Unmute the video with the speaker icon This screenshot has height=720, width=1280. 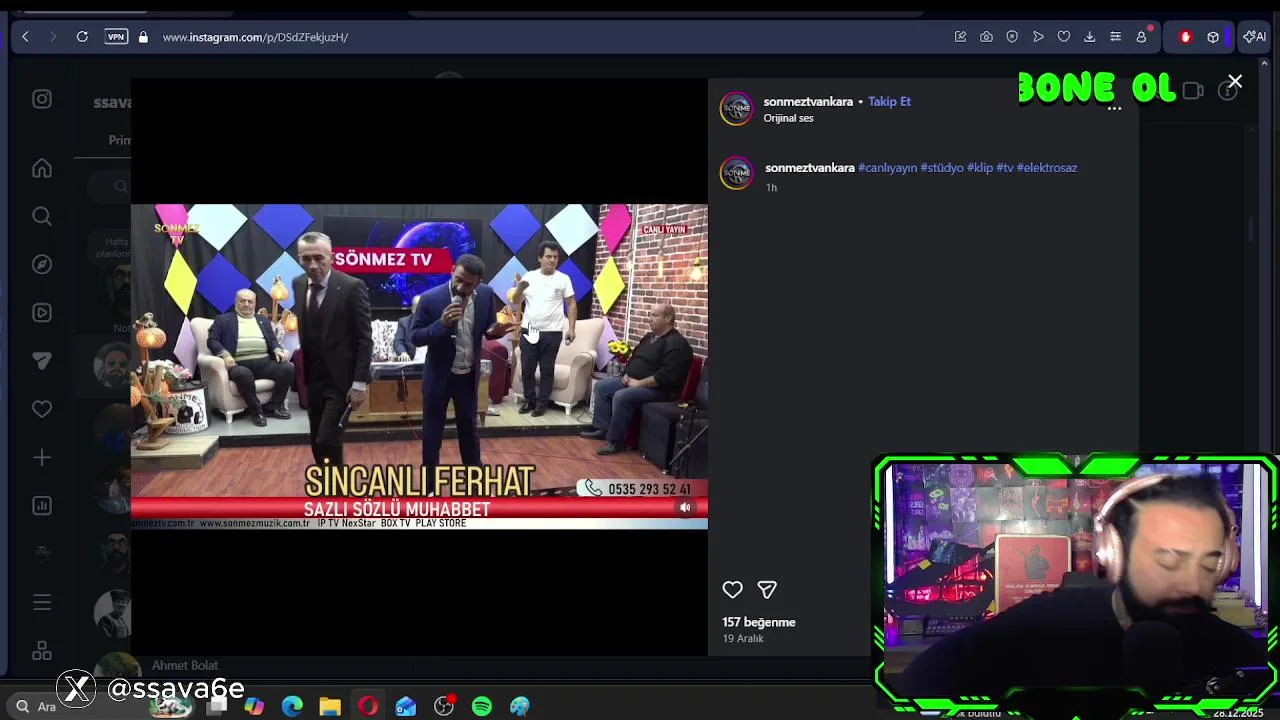point(685,508)
